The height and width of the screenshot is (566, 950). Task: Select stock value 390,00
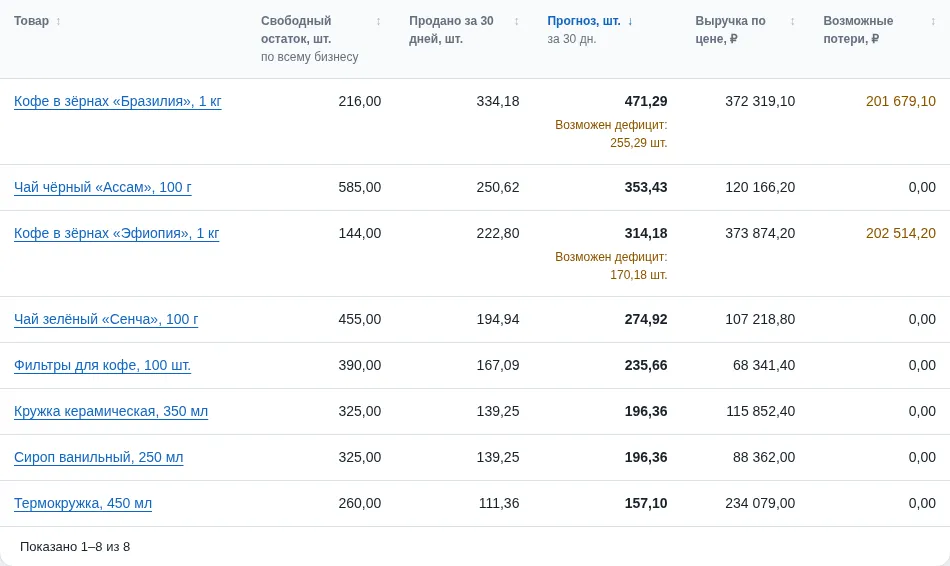point(360,365)
